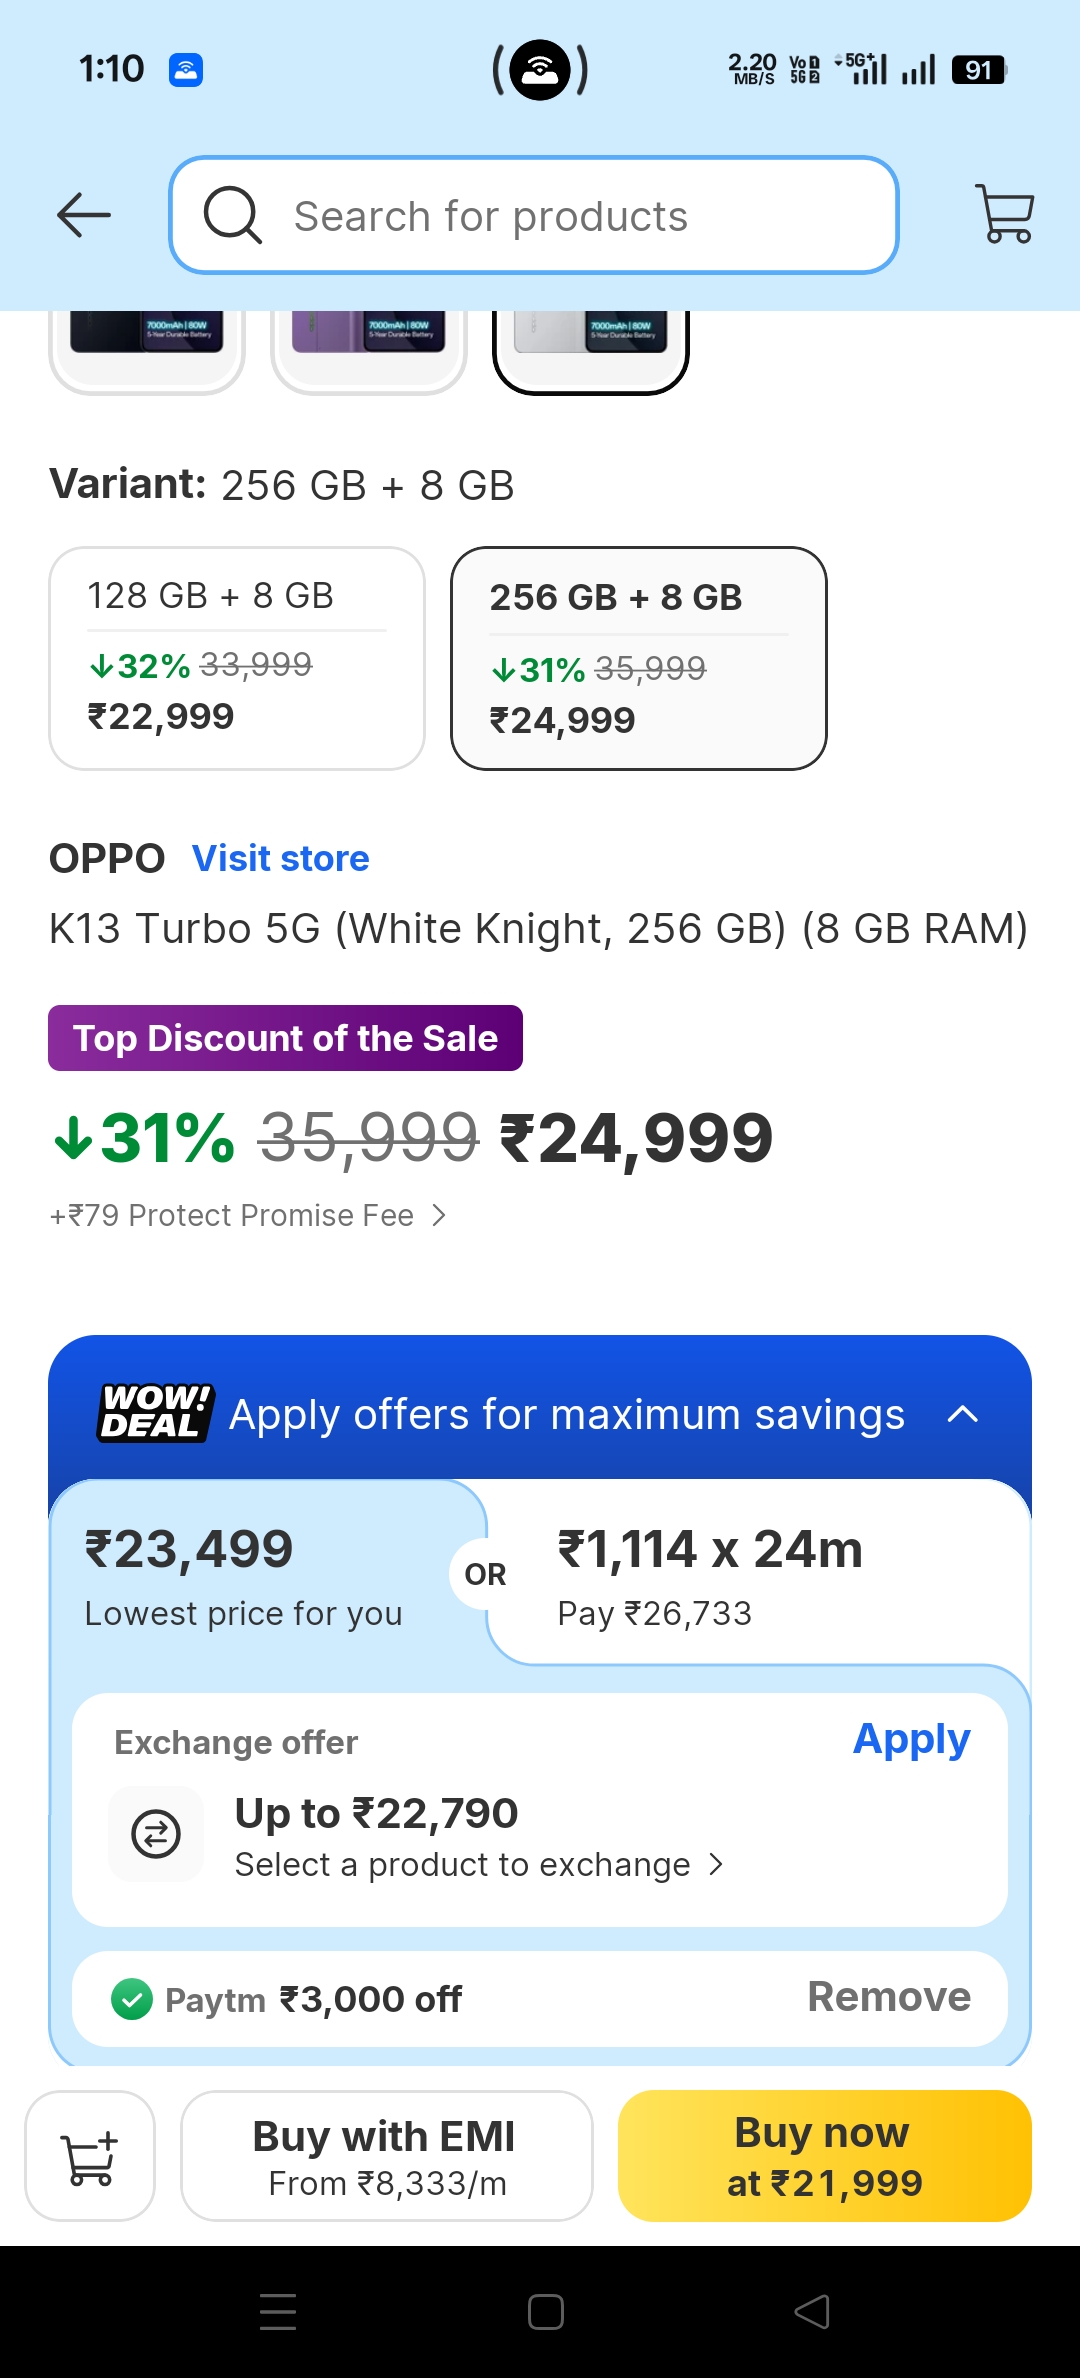
Task: Tap the back arrow icon
Action: point(84,215)
